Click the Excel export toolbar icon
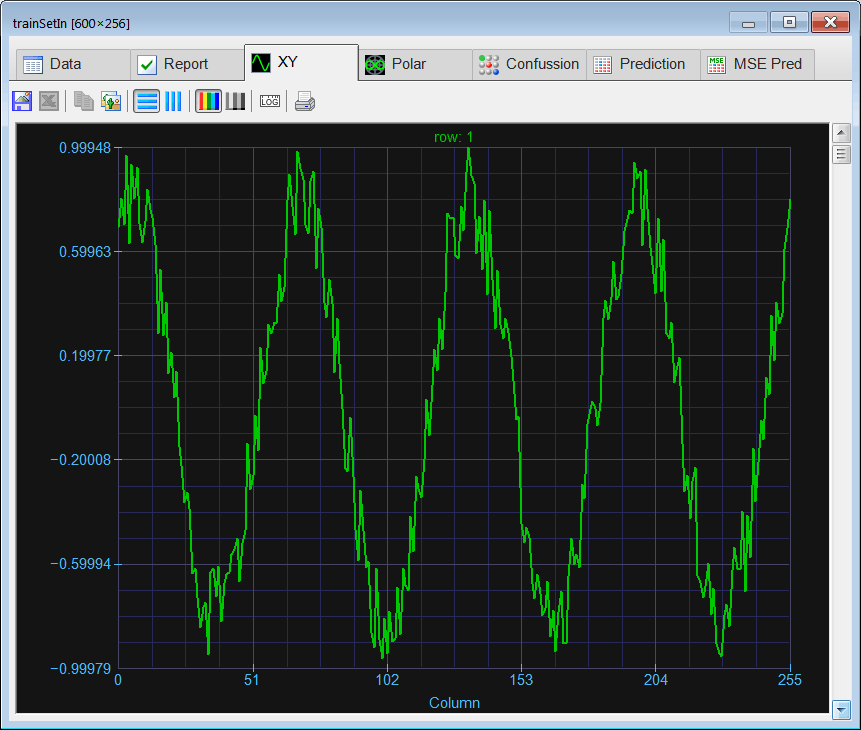 [49, 101]
